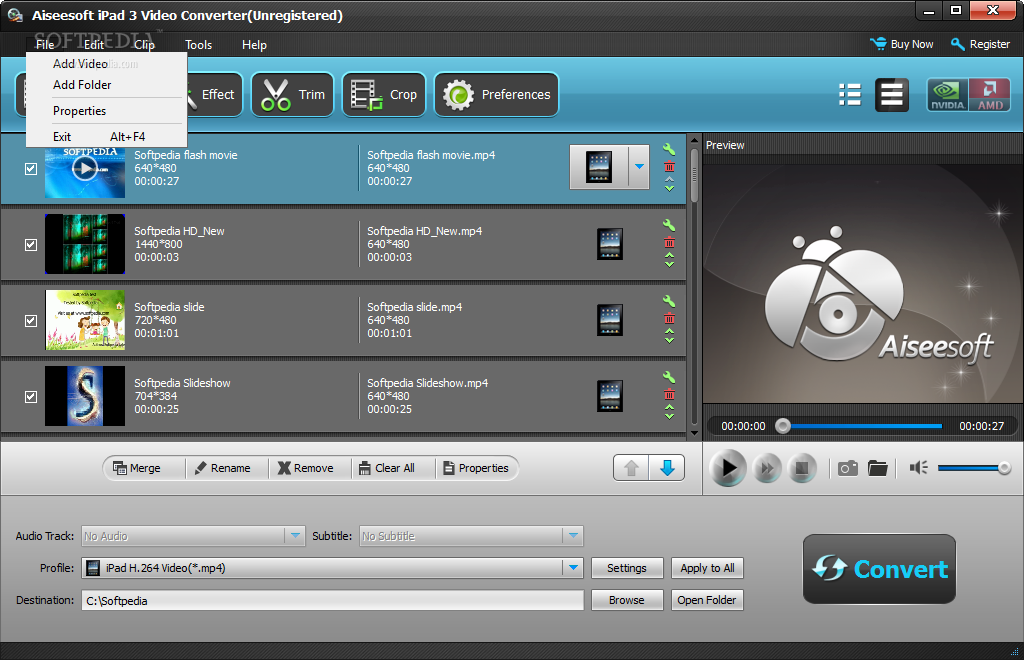Click Open Folder button
Viewport: 1024px width, 660px height.
pyautogui.click(x=707, y=600)
